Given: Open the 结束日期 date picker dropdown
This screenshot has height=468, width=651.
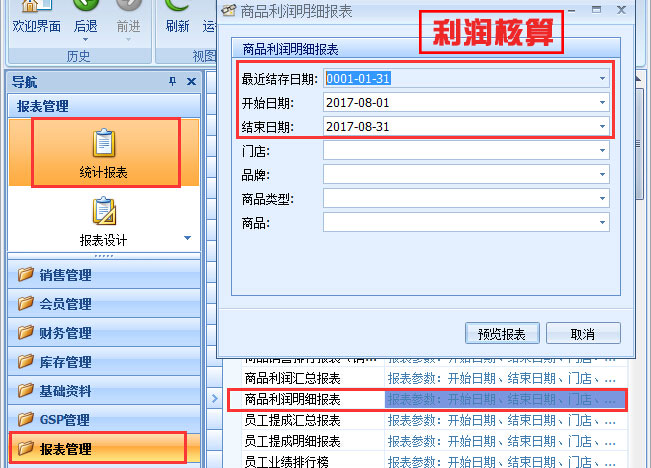Looking at the screenshot, I should (602, 126).
